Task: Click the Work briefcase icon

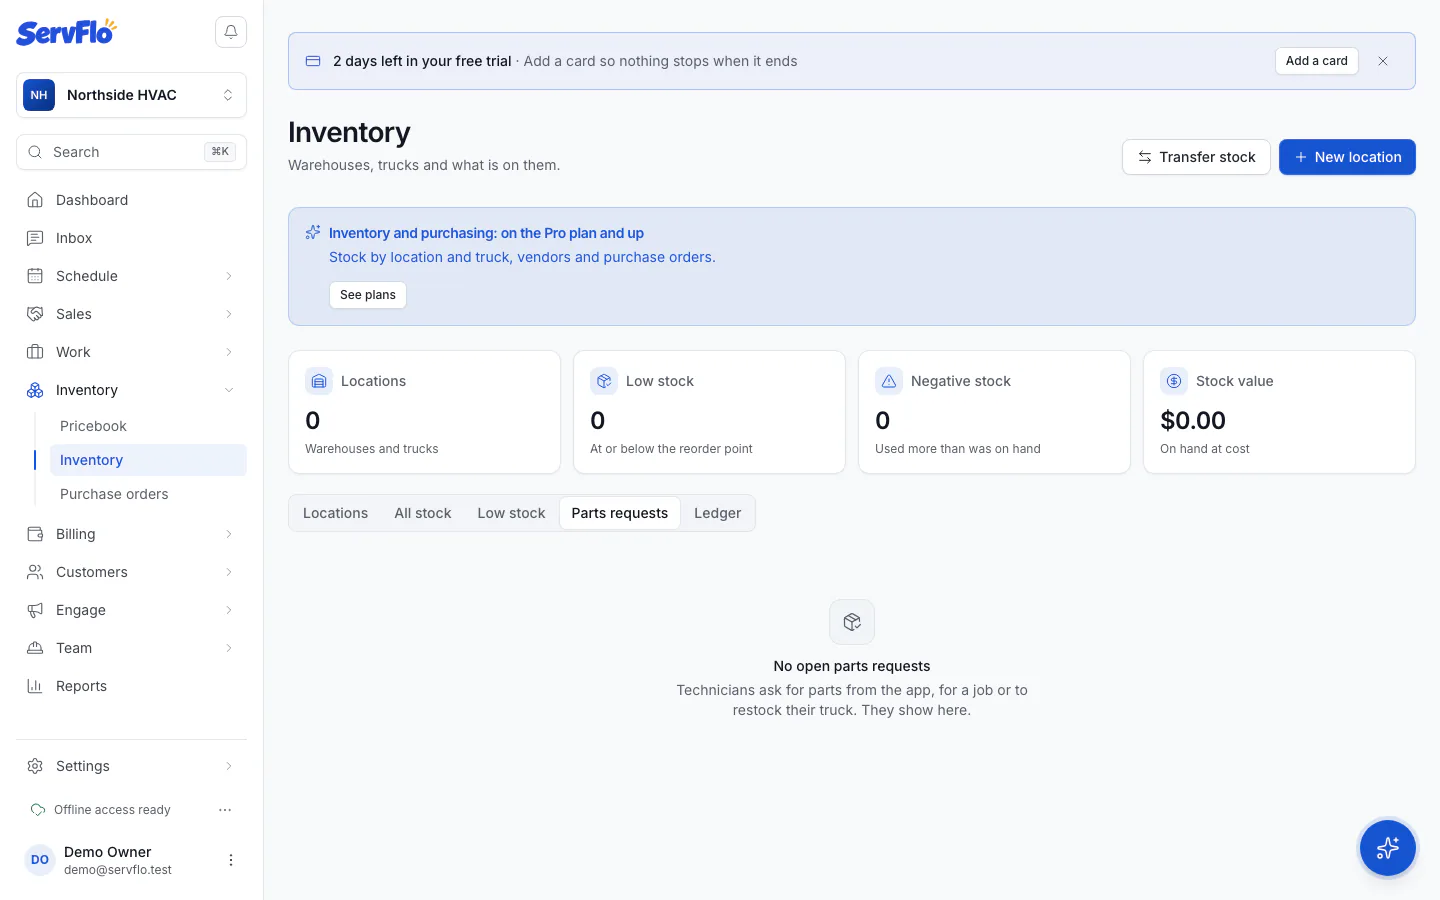Action: (x=35, y=352)
